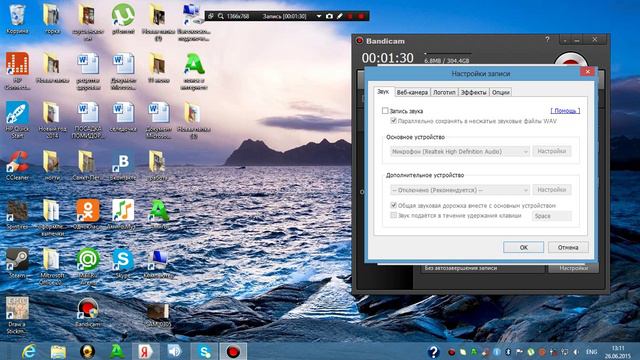Open the Skype desktop shortcut

click(x=123, y=263)
